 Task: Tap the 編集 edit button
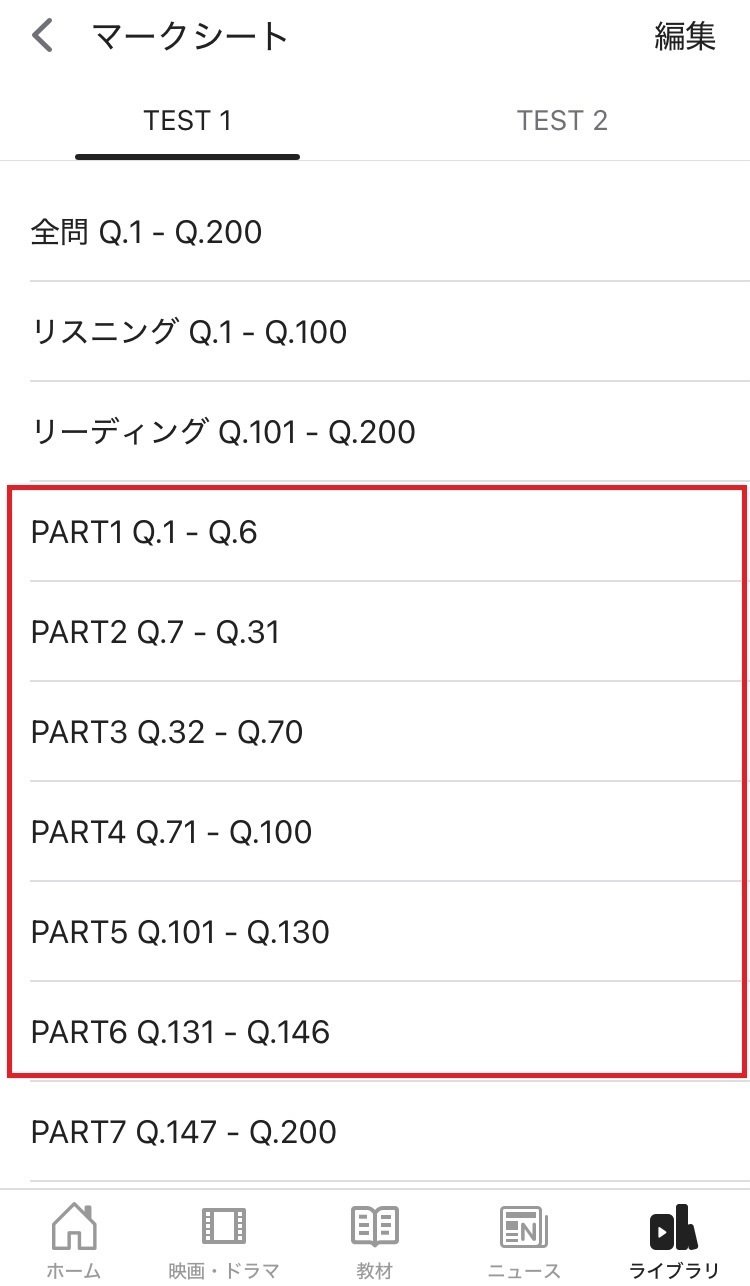pyautogui.click(x=685, y=36)
